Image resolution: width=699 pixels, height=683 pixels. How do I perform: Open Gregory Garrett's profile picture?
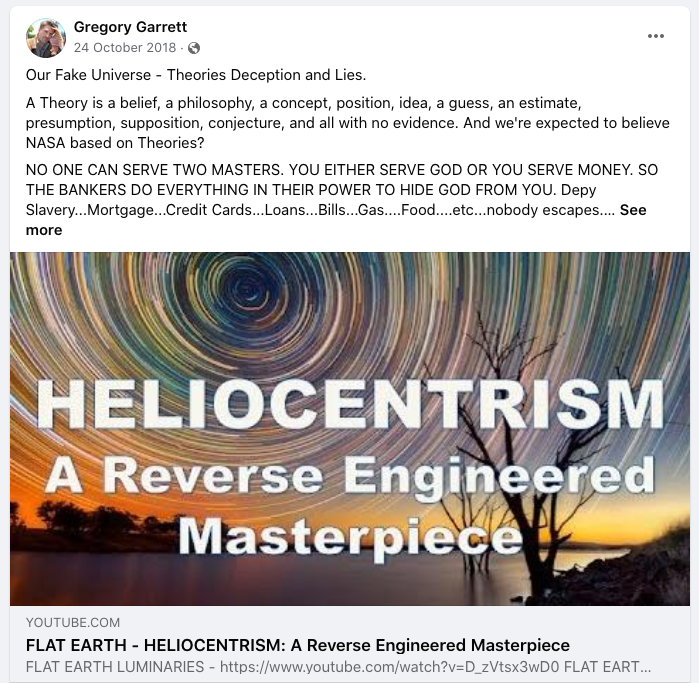tap(46, 38)
